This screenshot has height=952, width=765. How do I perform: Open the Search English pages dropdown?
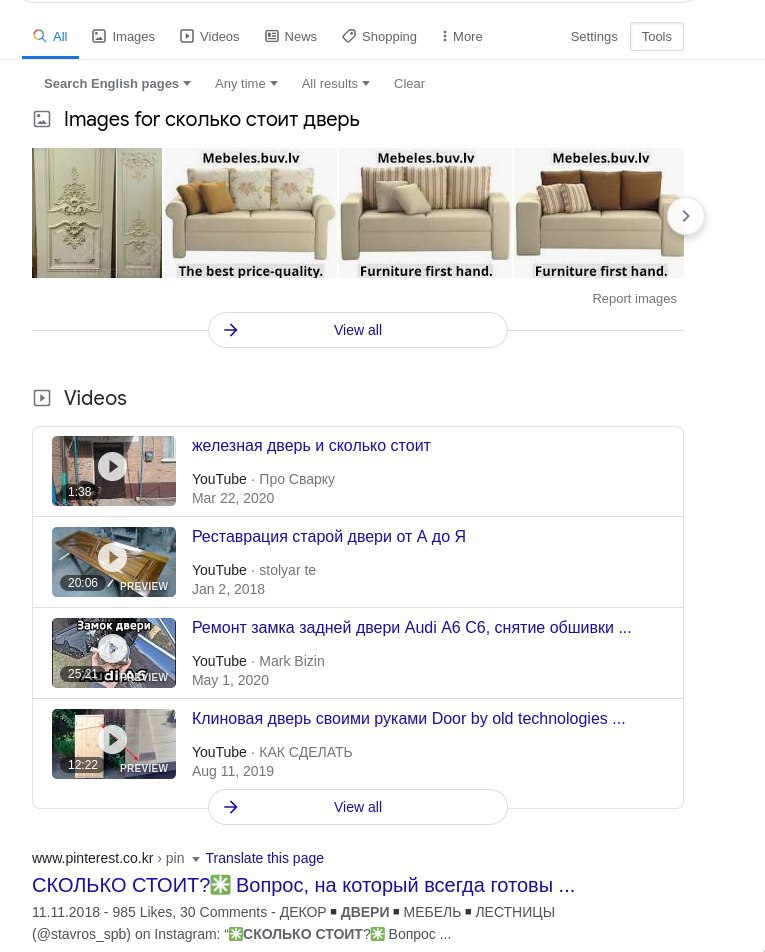[x=117, y=84]
